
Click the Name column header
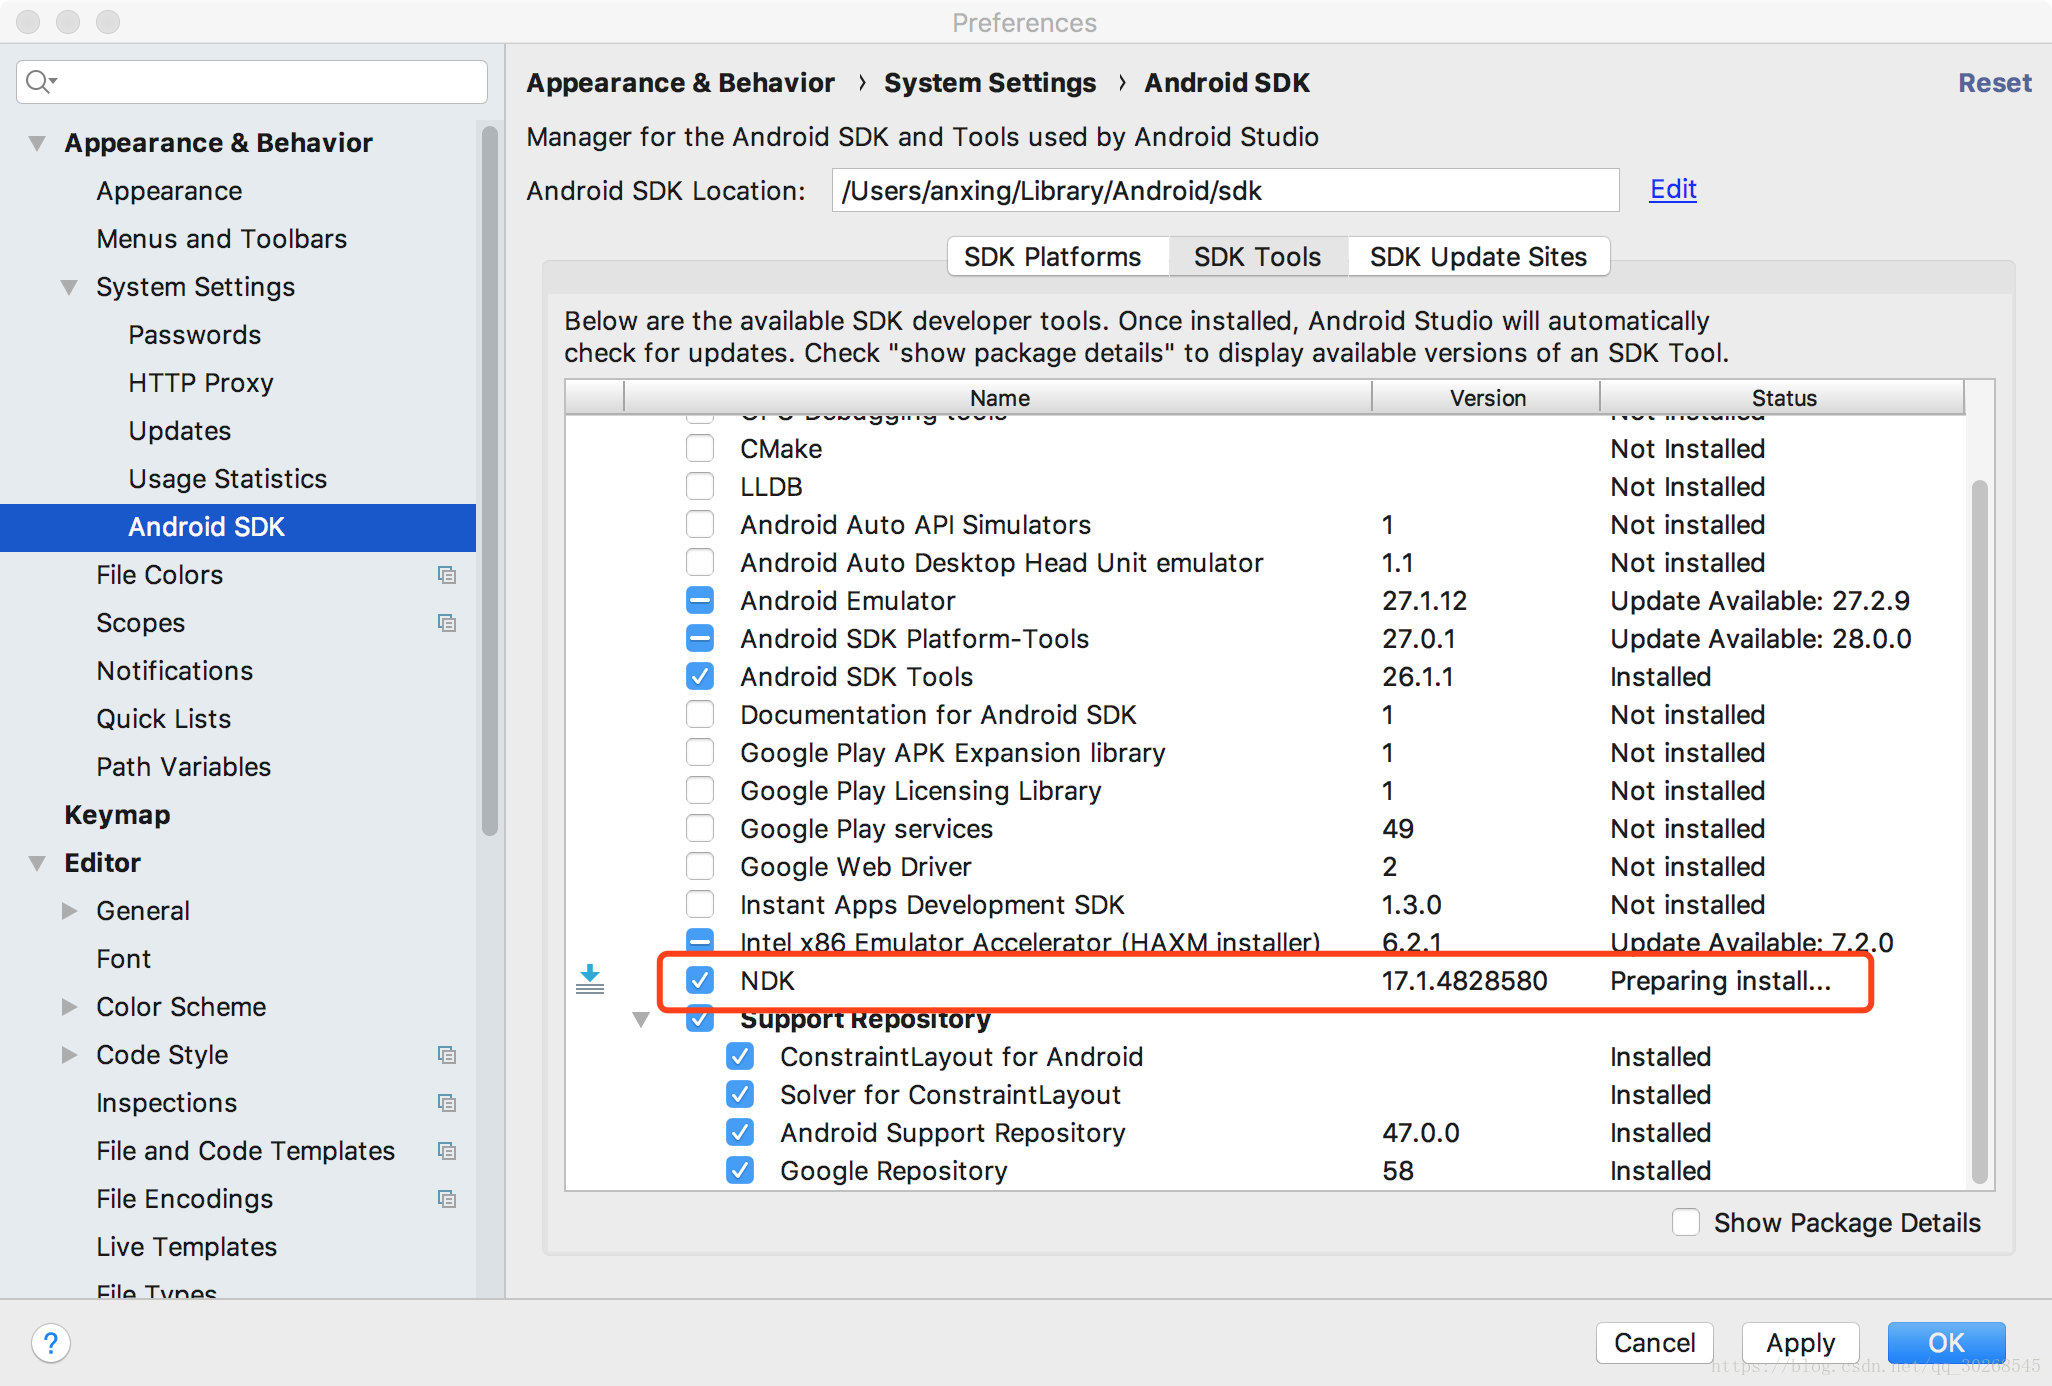pyautogui.click(x=998, y=397)
